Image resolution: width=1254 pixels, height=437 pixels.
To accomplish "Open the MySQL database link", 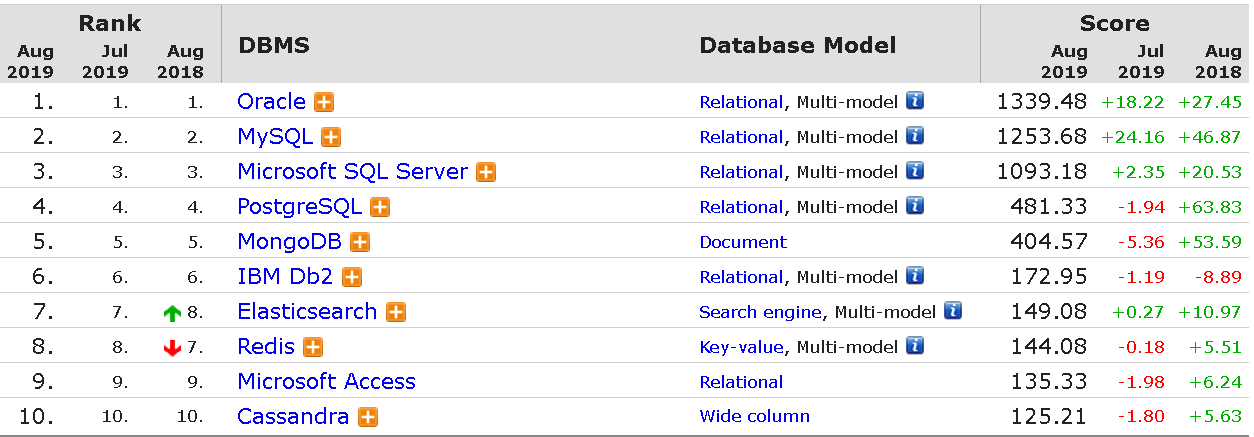I will (x=275, y=137).
